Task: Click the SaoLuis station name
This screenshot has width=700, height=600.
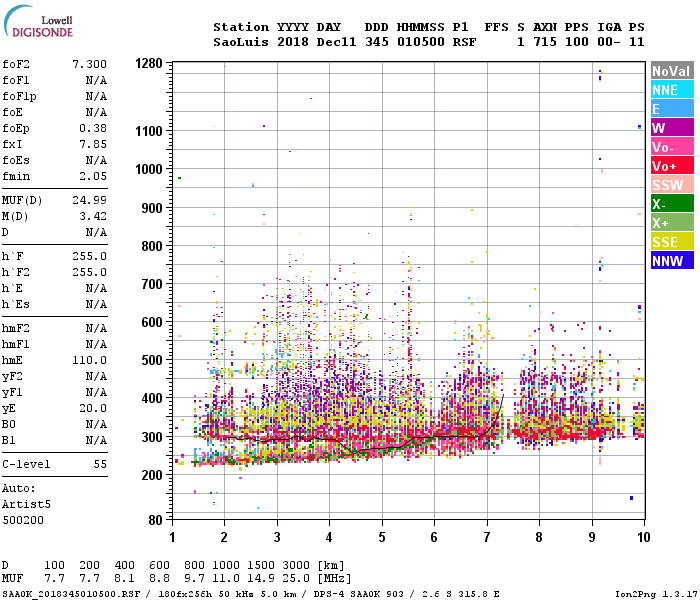Action: (x=241, y=42)
